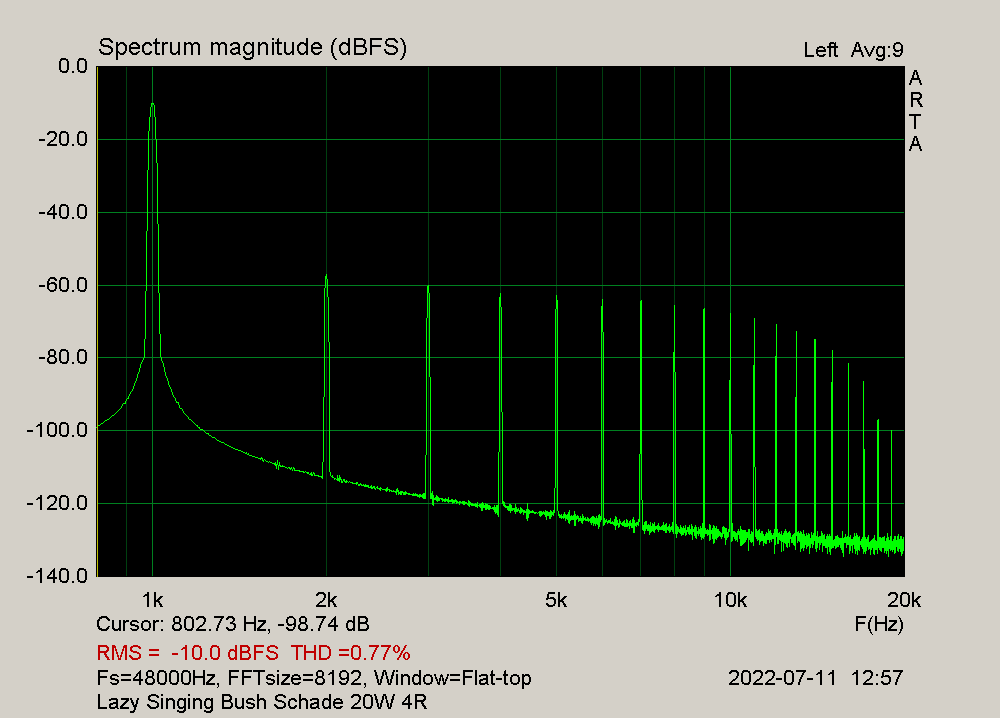Click the 'FFTsize=8192' text

pyautogui.click(x=294, y=678)
